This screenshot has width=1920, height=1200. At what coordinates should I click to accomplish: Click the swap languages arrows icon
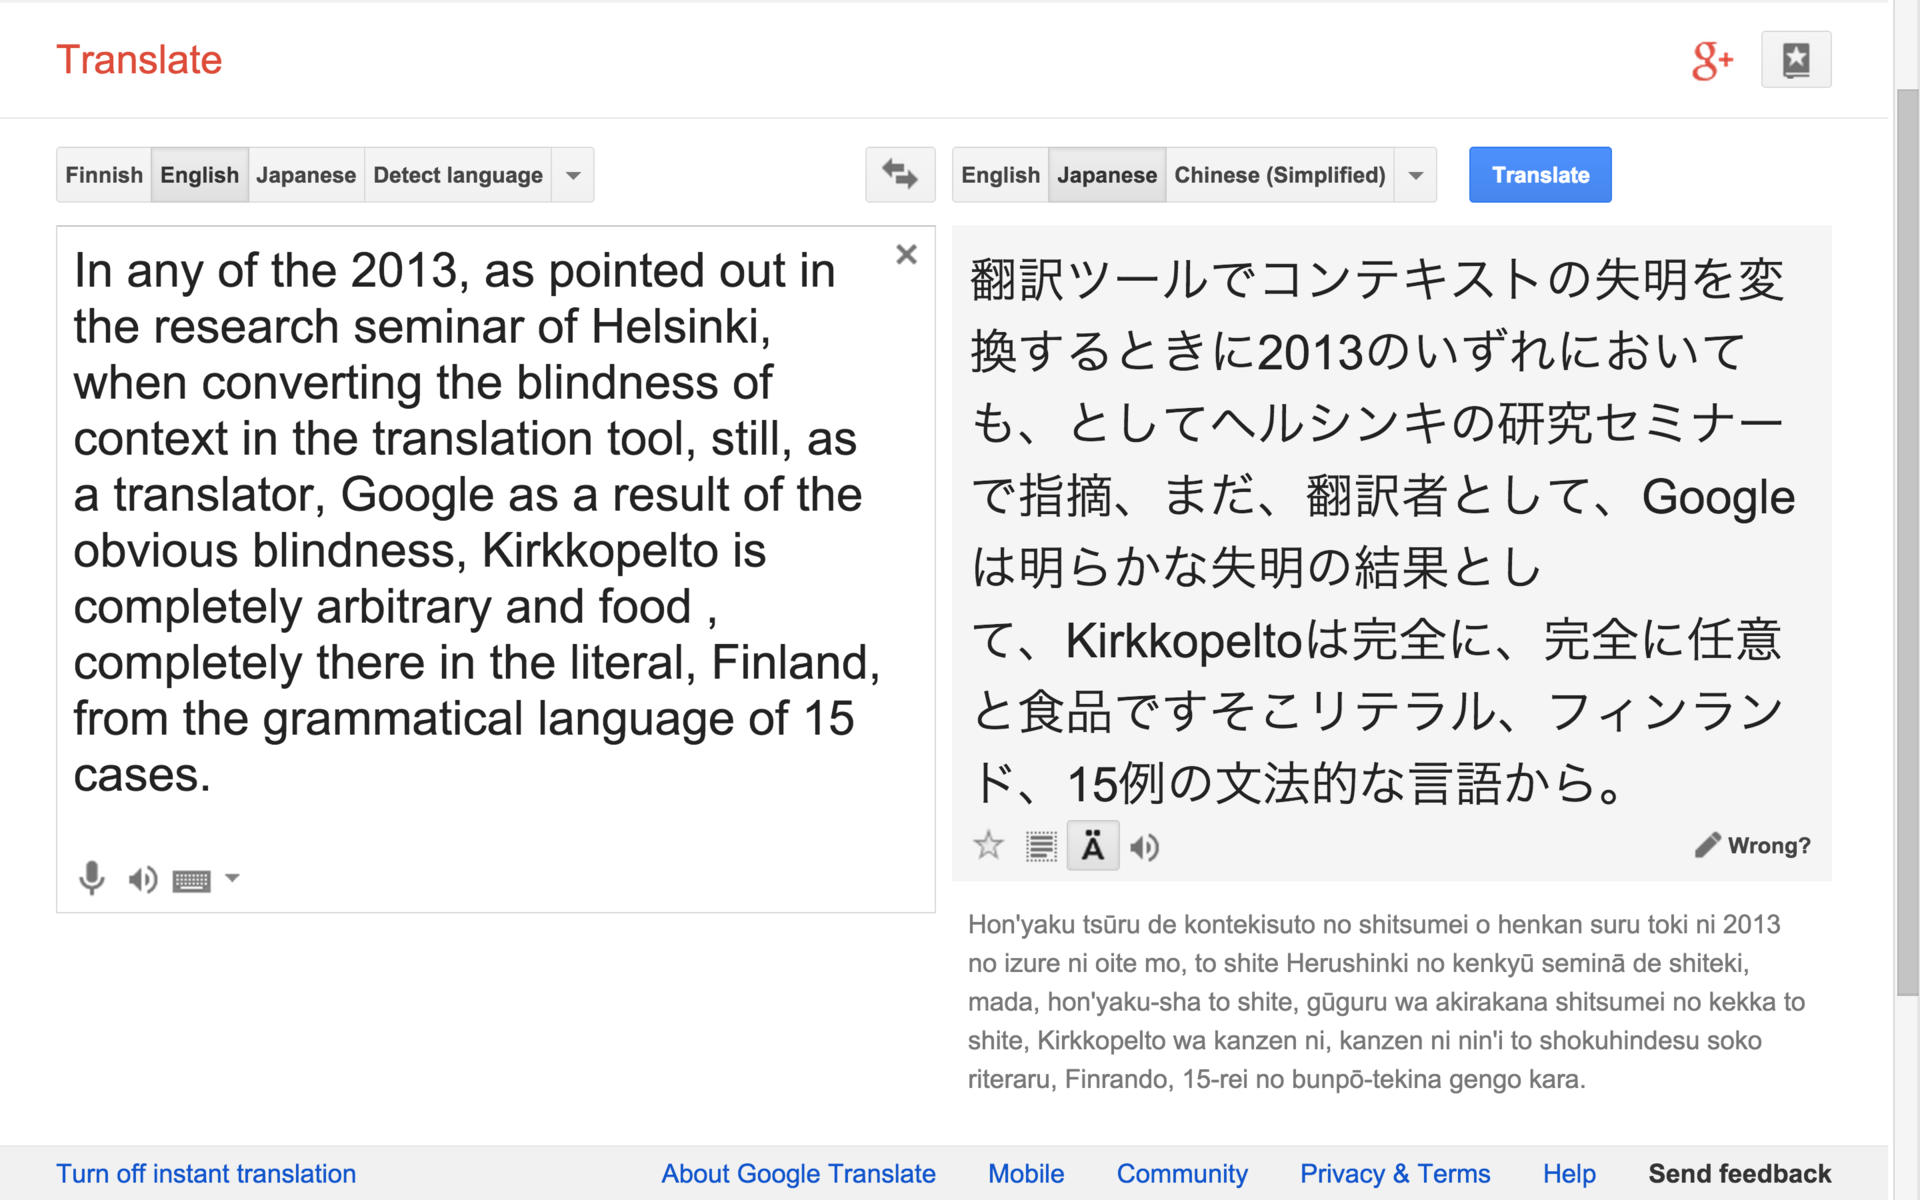point(899,175)
